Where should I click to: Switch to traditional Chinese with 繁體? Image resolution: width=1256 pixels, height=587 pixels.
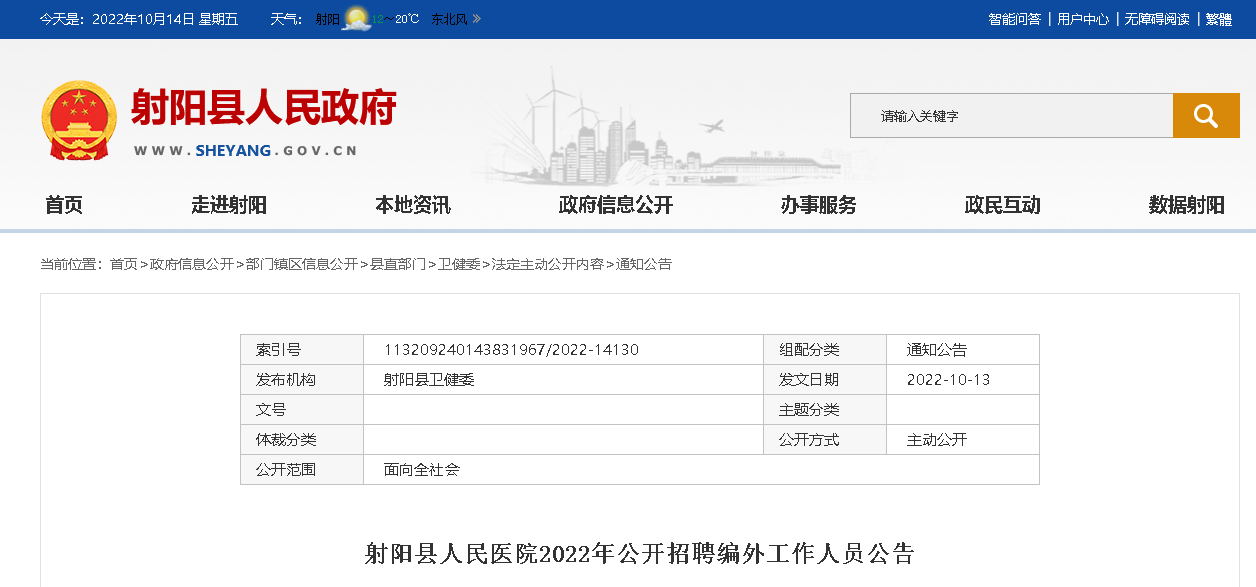[x=1218, y=19]
